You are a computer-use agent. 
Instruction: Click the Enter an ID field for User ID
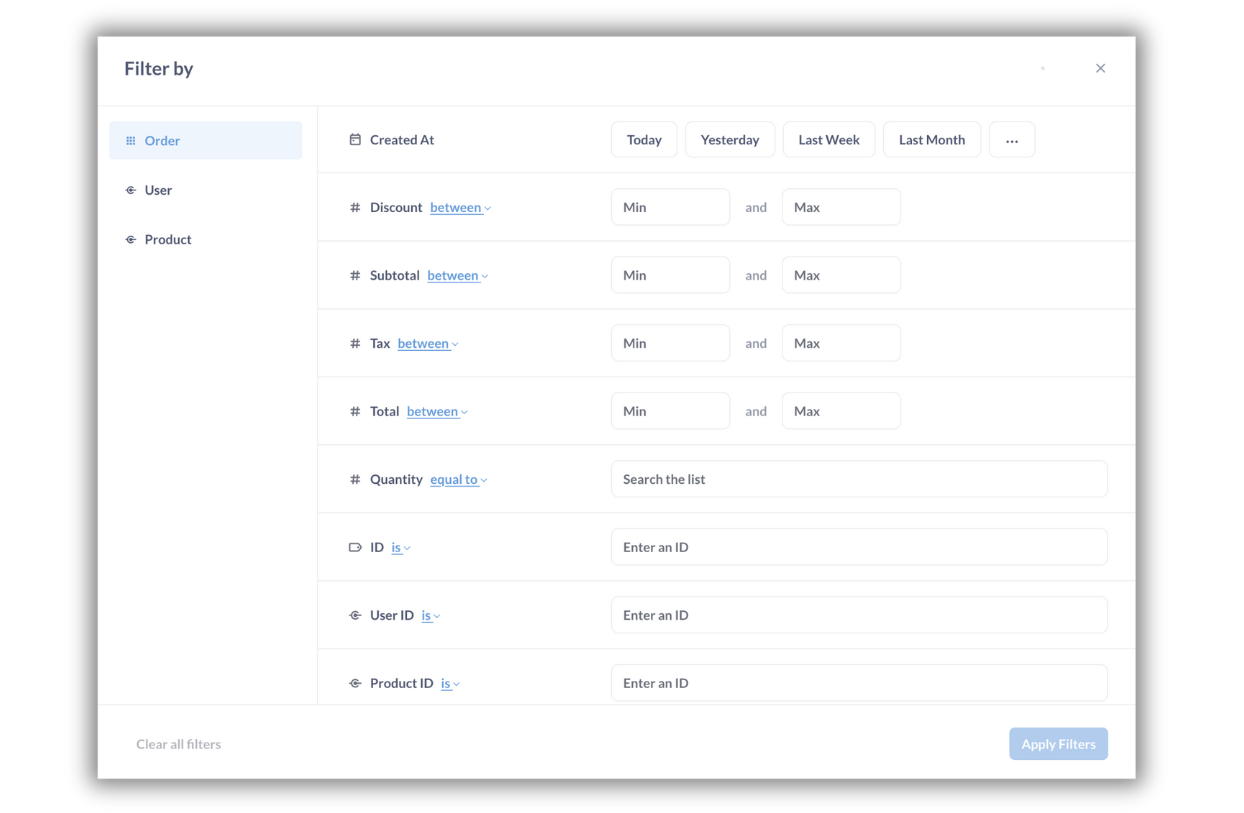click(x=859, y=615)
